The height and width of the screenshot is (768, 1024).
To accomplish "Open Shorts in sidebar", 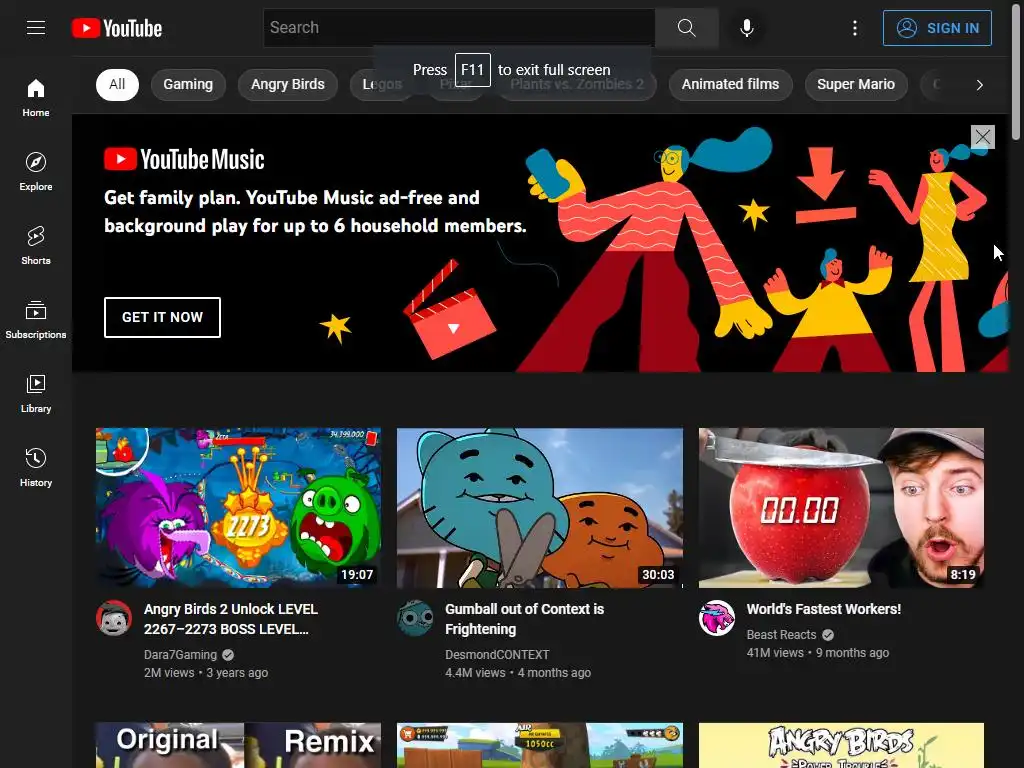I will (36, 246).
